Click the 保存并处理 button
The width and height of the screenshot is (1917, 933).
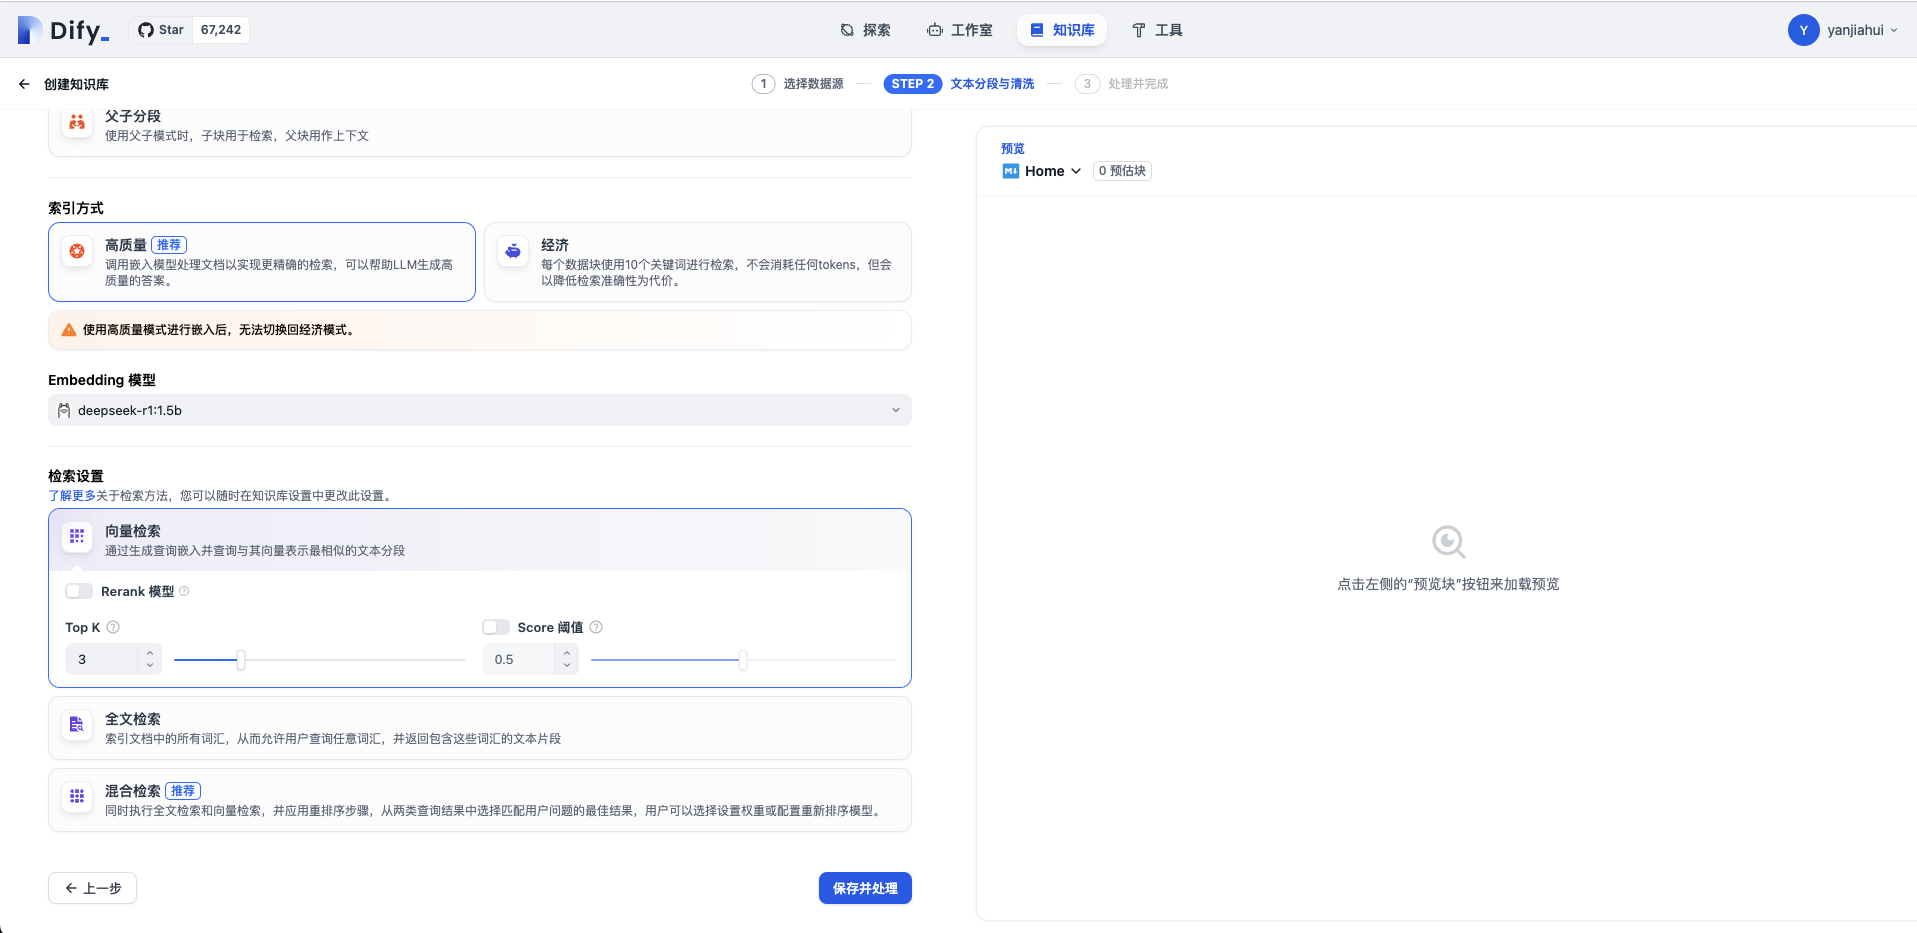[864, 888]
